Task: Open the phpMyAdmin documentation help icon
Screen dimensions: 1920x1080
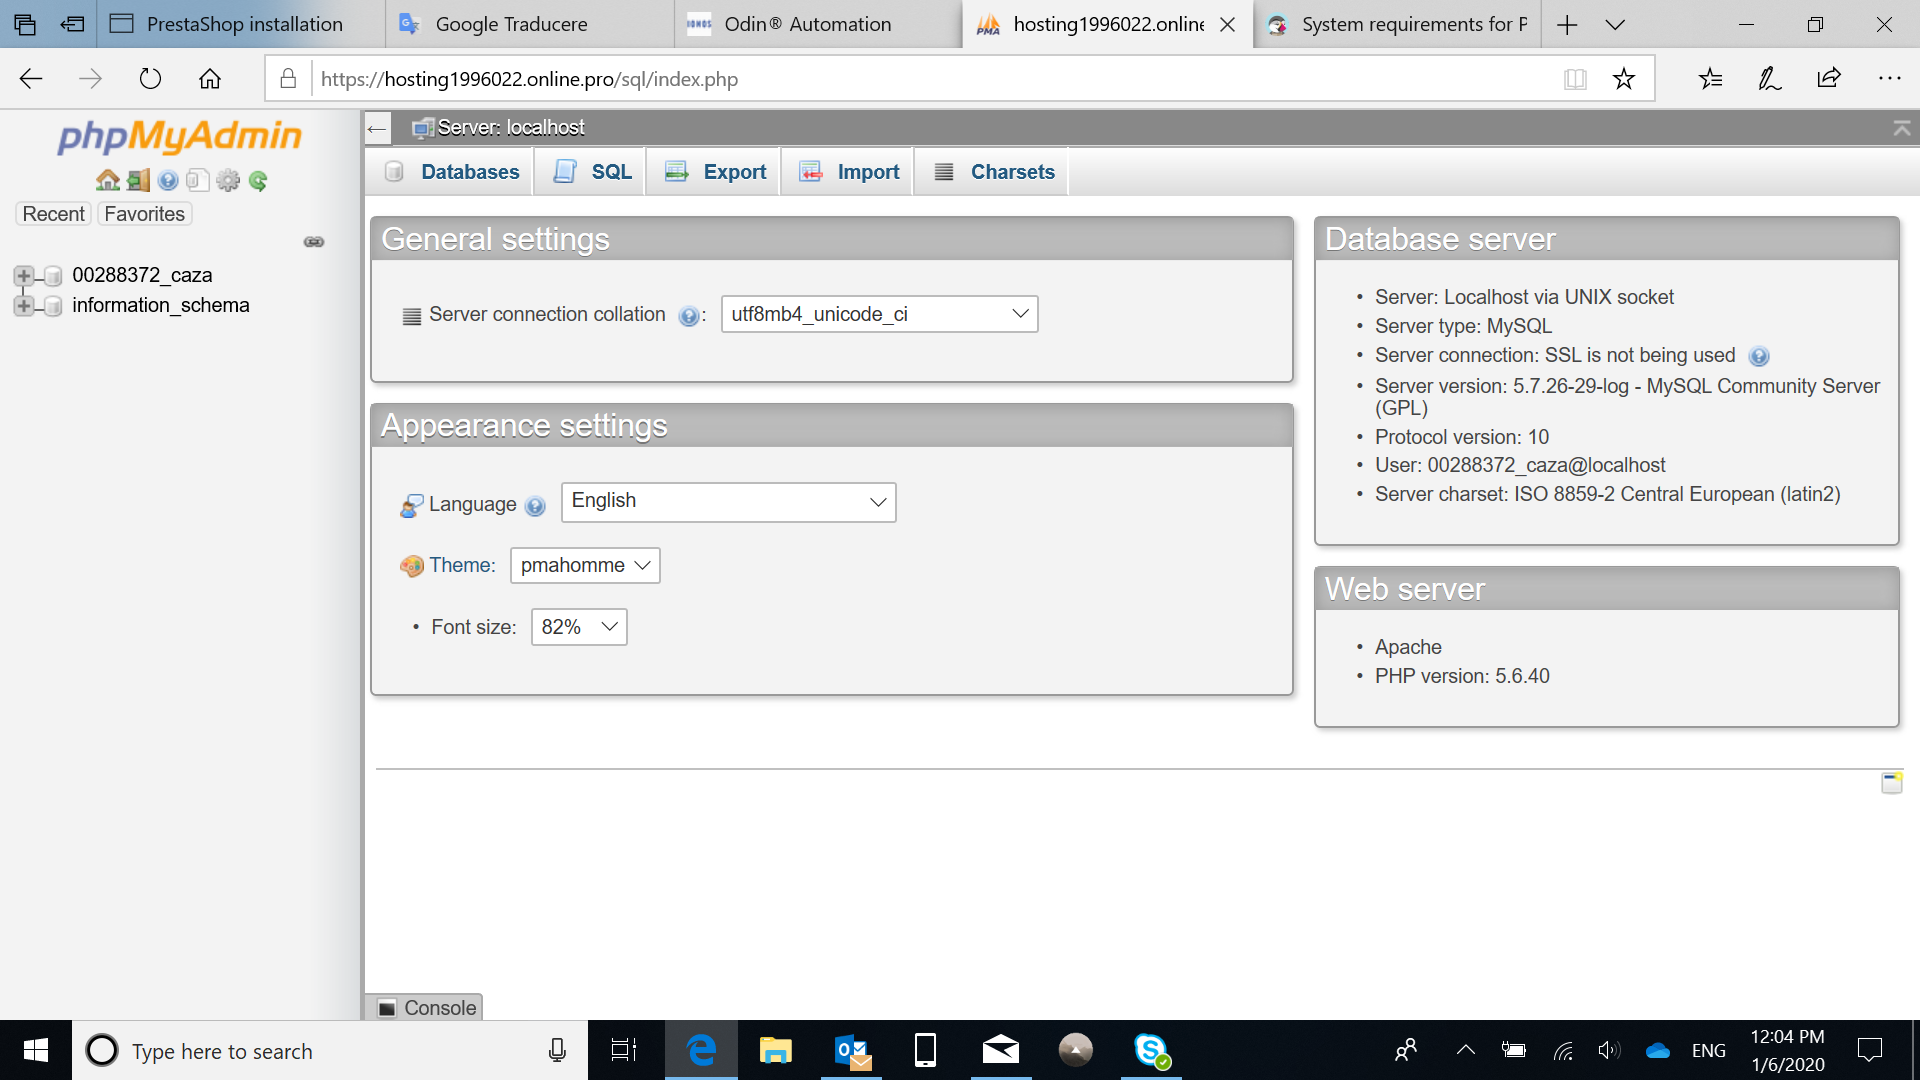Action: pos(168,180)
